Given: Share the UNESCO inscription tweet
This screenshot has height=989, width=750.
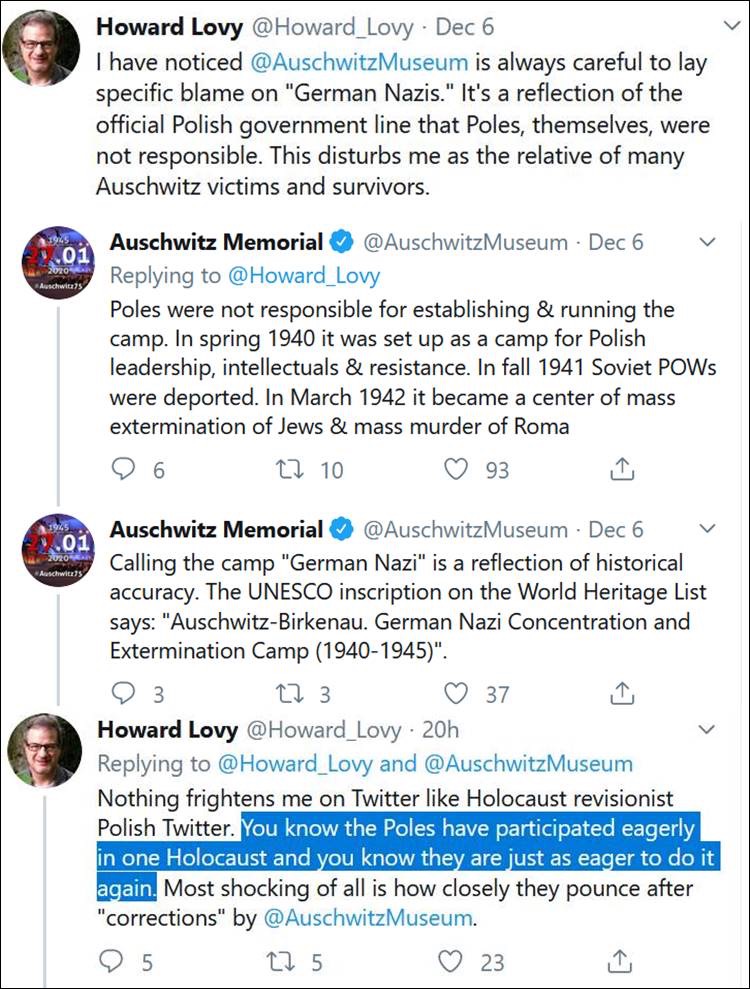Looking at the screenshot, I should [x=621, y=692].
